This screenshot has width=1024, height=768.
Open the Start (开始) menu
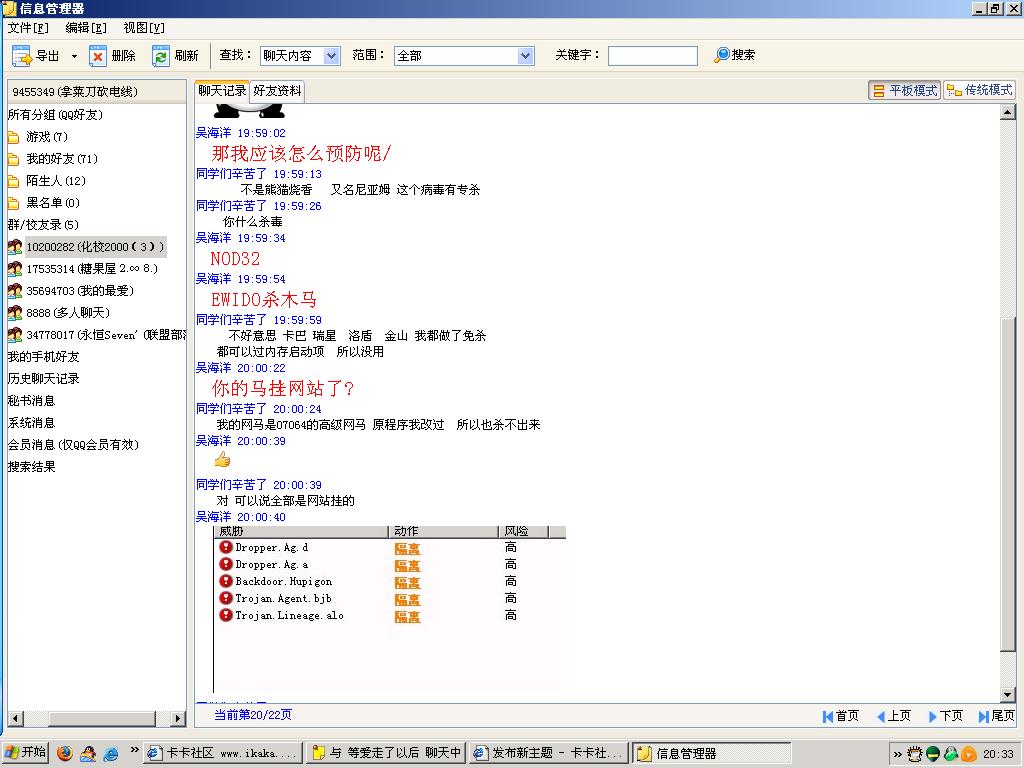coord(25,753)
